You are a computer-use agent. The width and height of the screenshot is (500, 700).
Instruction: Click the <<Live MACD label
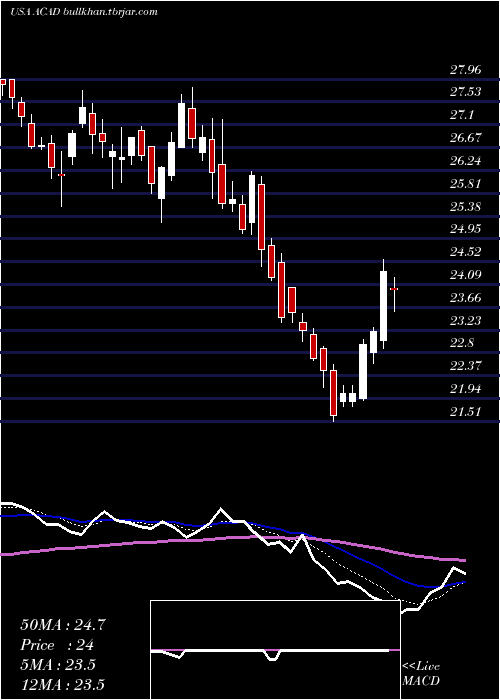coord(421,674)
